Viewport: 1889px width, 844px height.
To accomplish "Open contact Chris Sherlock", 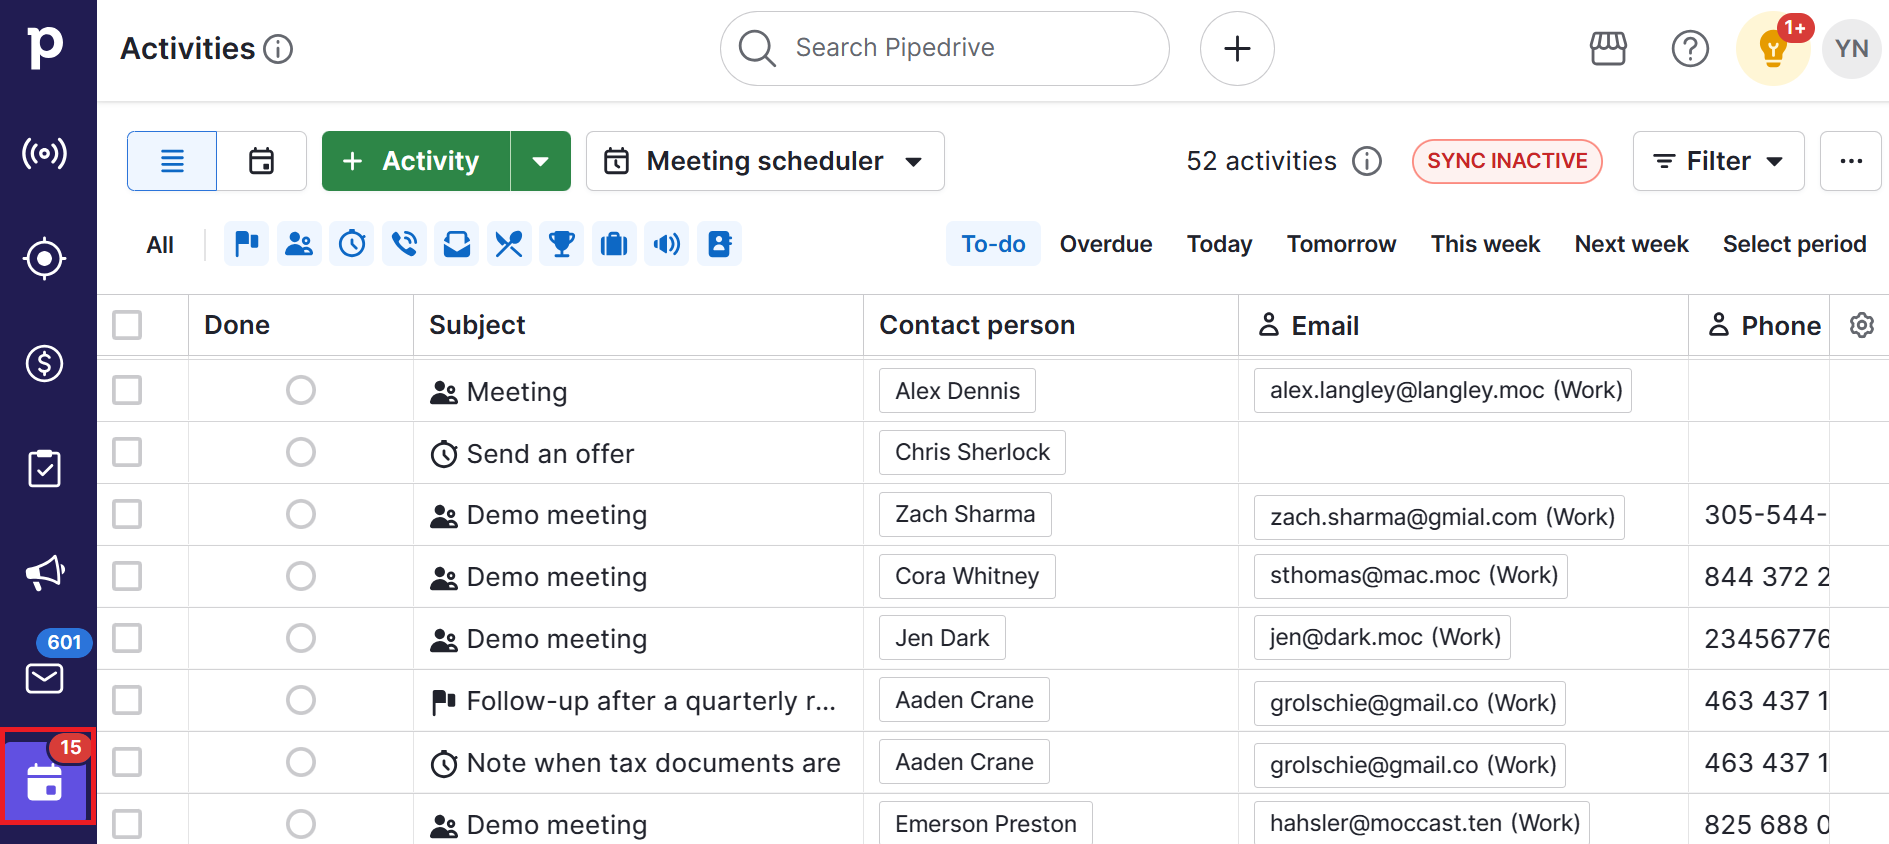I will click(972, 452).
